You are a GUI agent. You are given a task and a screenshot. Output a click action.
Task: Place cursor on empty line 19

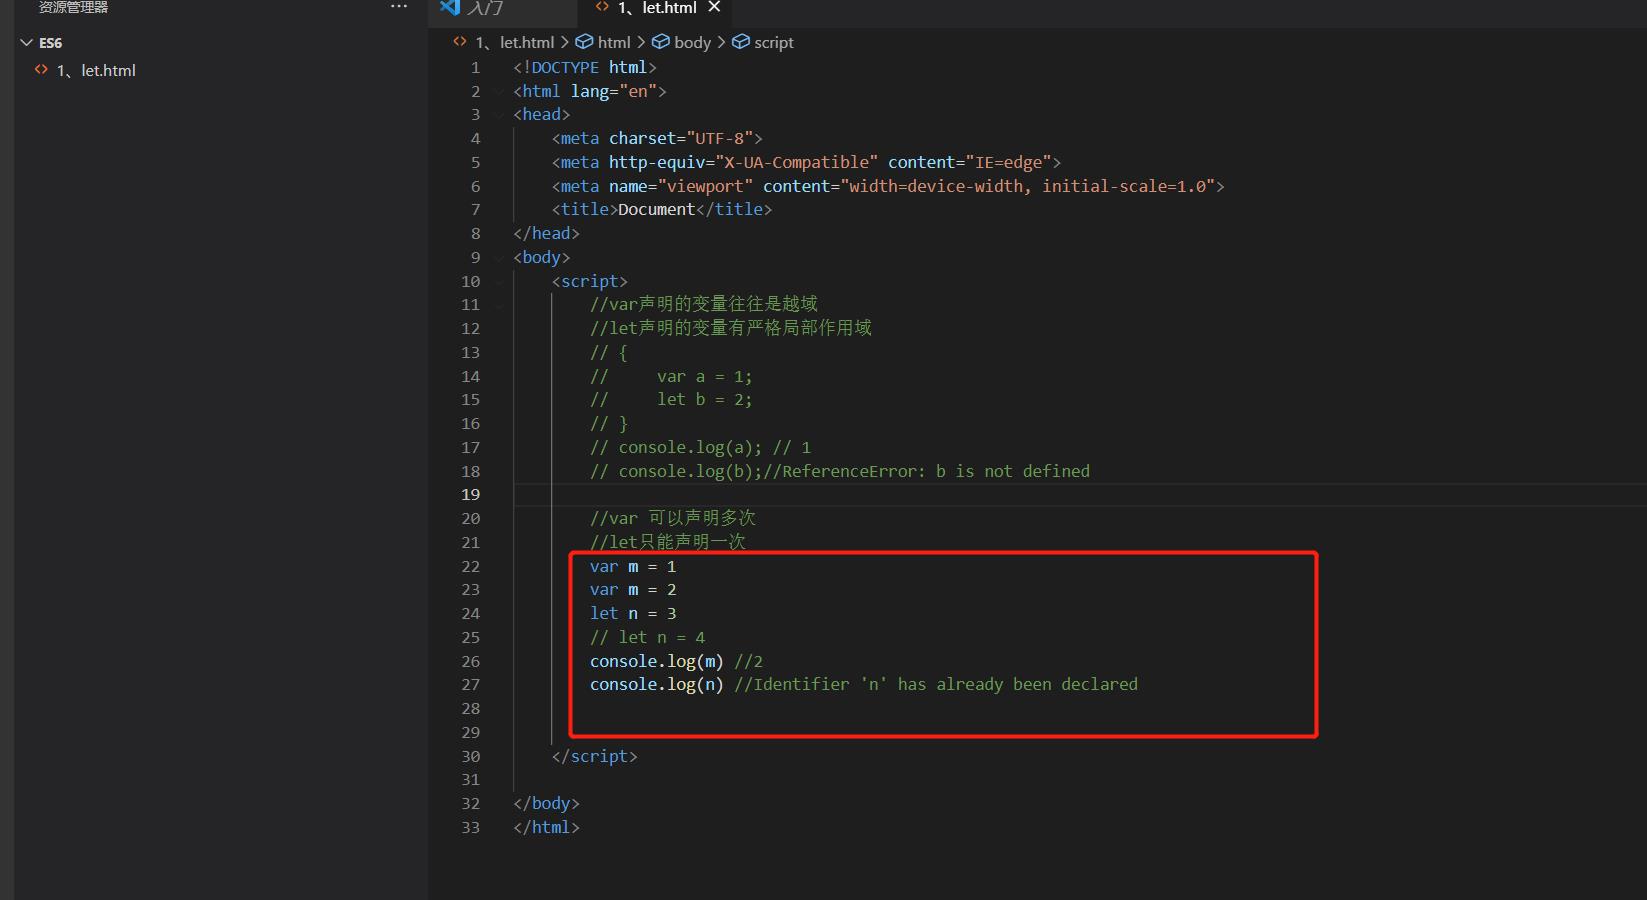click(x=1080, y=494)
